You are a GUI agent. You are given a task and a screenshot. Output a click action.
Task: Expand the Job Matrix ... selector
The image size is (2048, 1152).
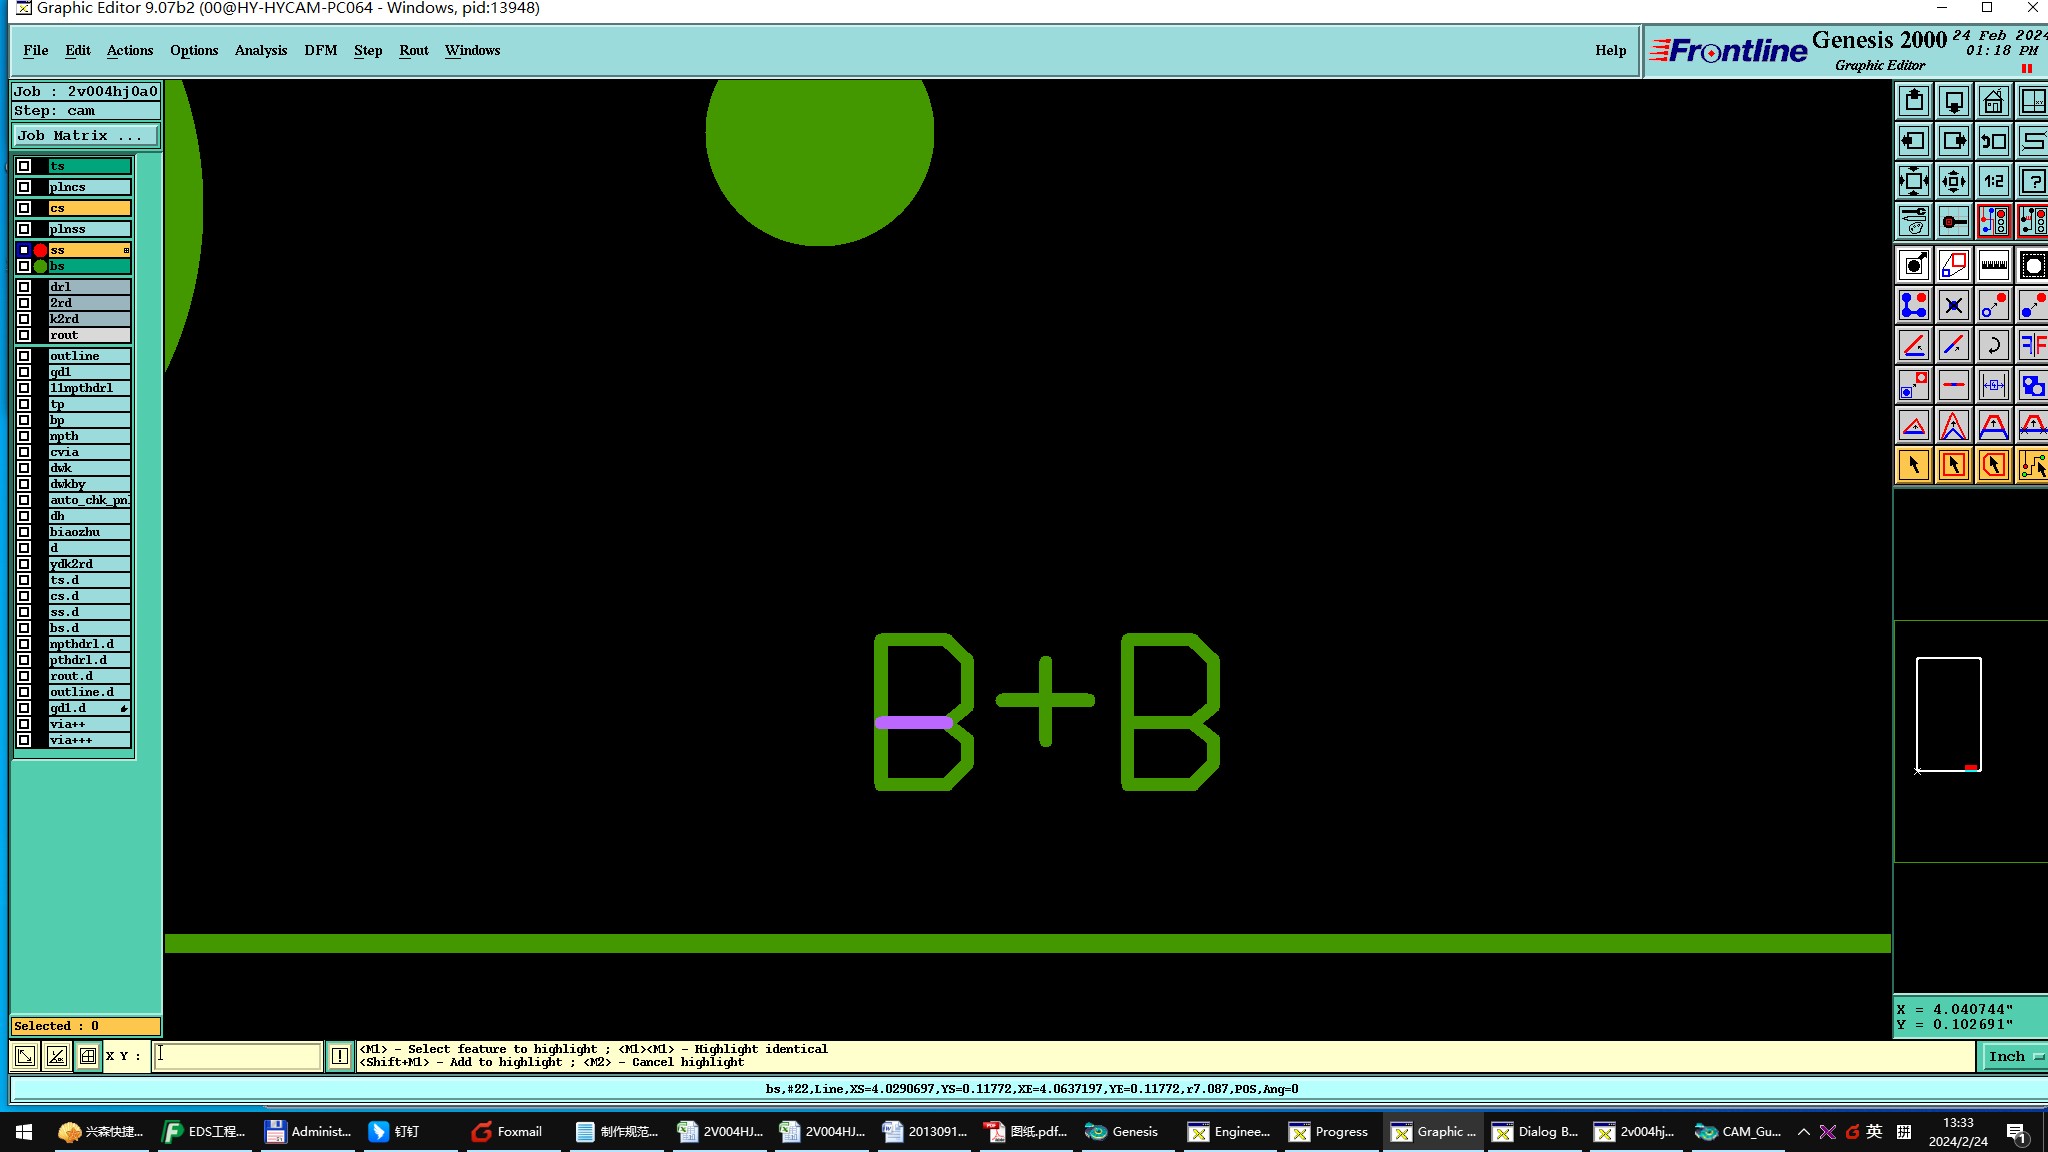coord(84,136)
